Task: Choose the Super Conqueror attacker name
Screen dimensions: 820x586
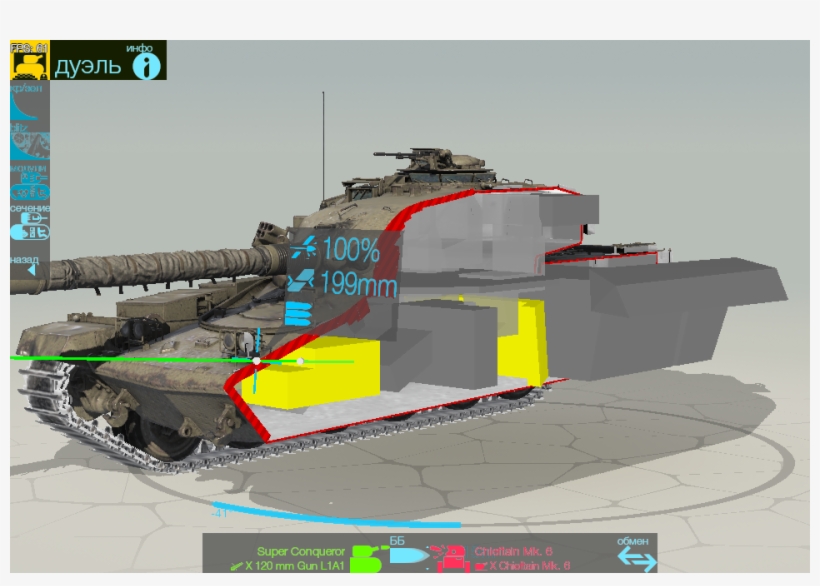Action: point(301,551)
